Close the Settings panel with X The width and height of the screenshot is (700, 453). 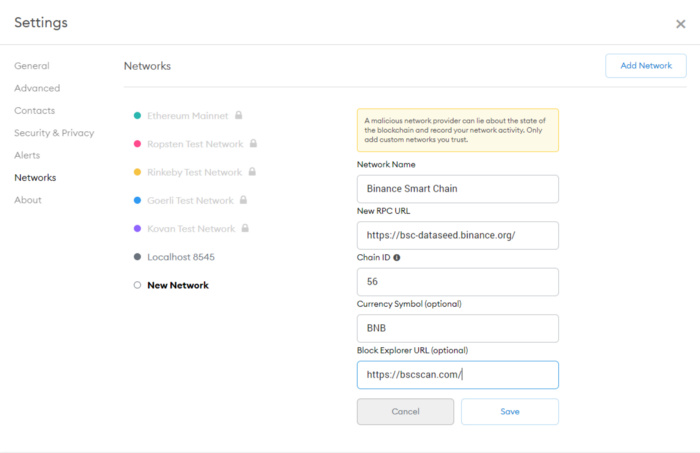click(x=681, y=24)
